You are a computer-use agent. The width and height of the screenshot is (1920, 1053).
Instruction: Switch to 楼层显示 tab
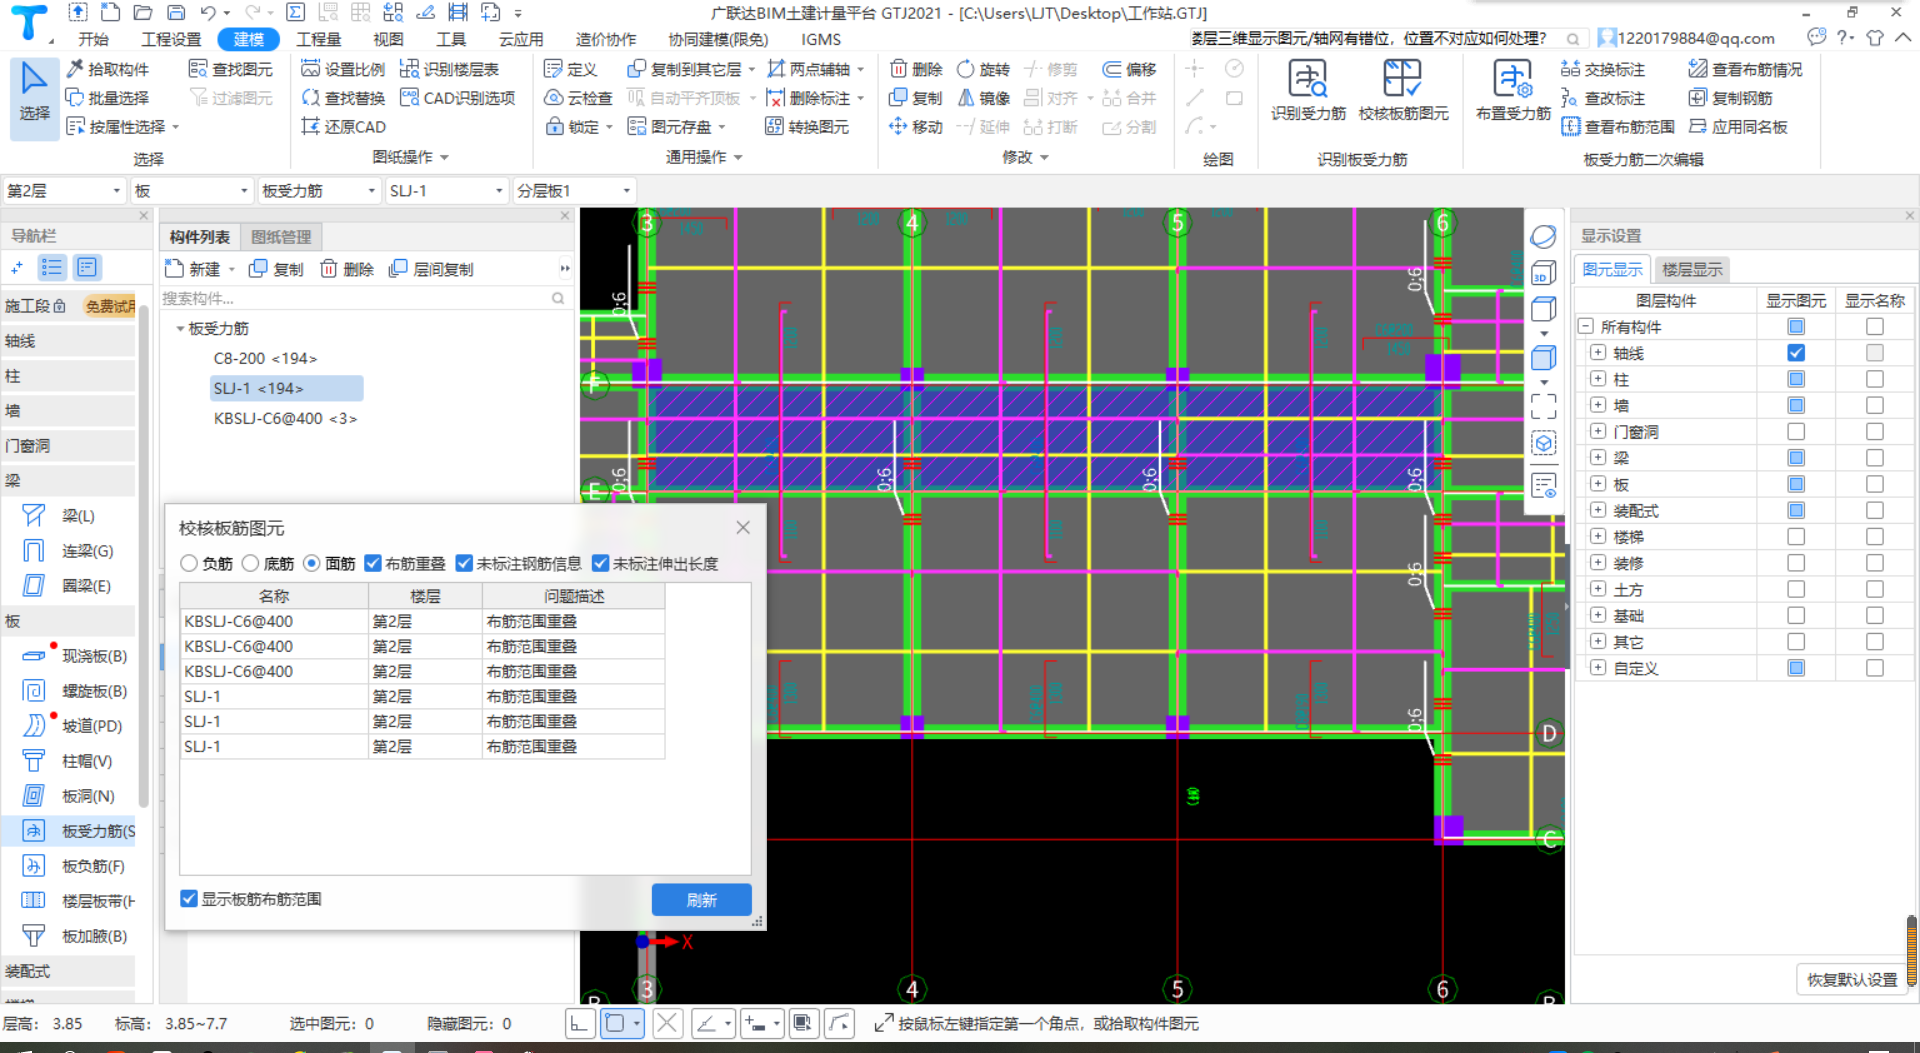pos(1692,270)
